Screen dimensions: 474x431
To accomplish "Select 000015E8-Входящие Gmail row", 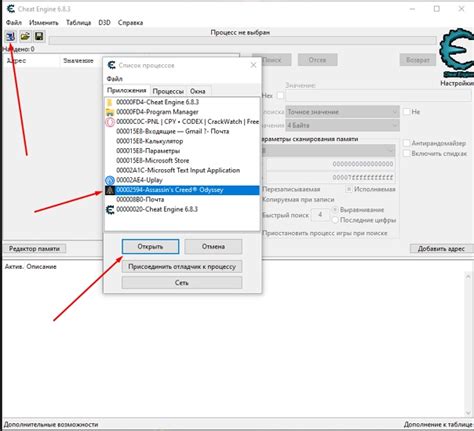I will (x=182, y=132).
